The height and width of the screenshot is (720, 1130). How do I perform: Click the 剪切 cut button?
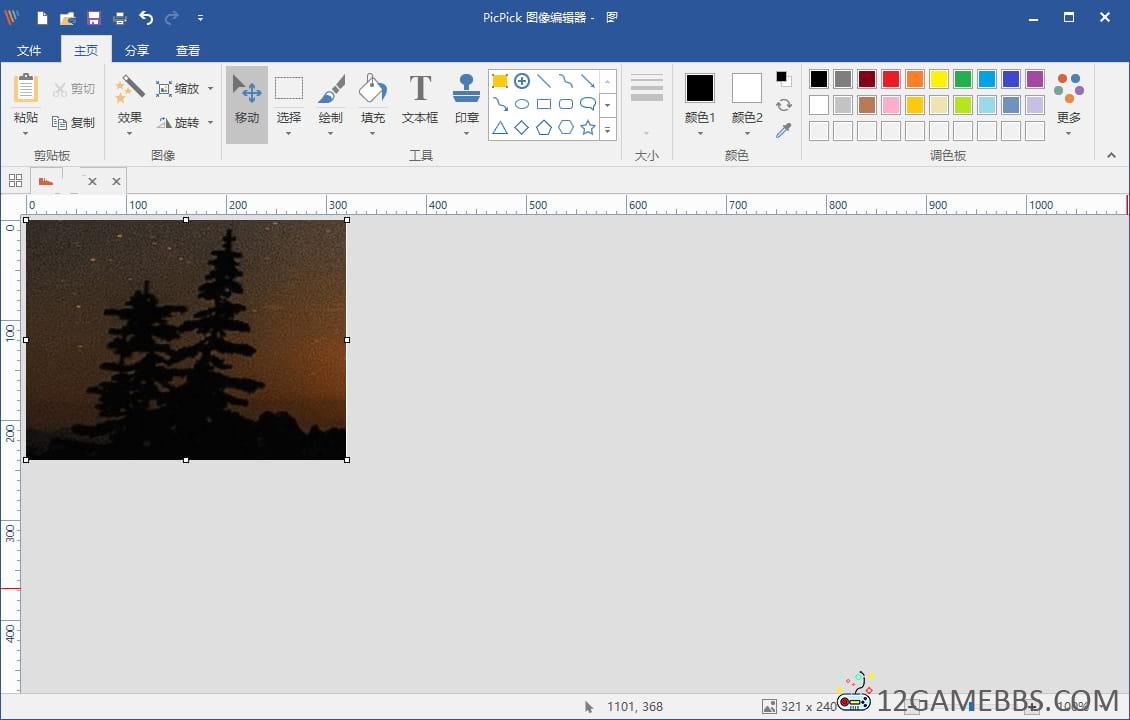click(74, 89)
